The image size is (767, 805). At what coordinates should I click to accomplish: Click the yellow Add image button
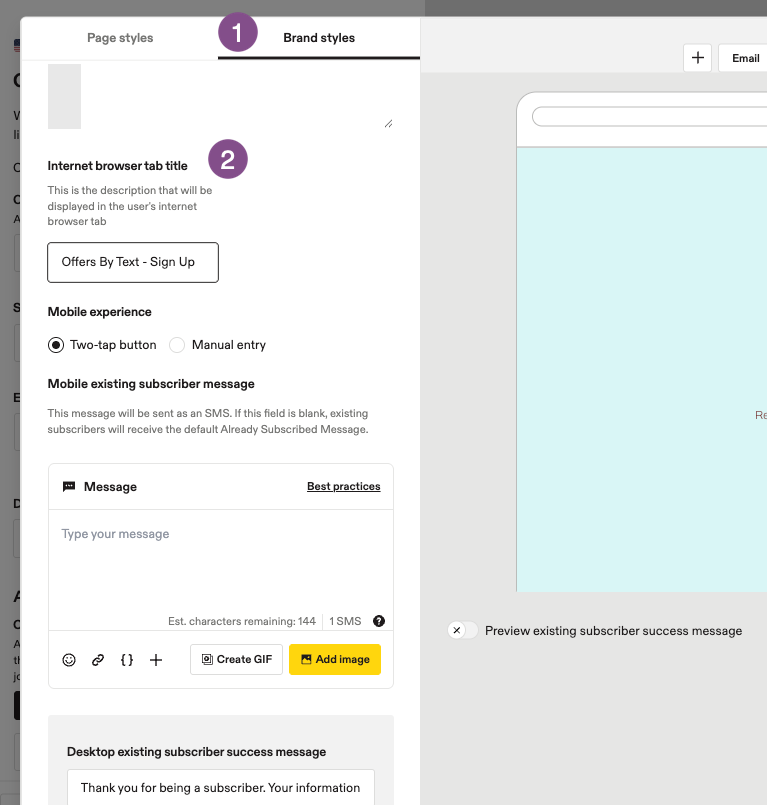[x=335, y=659]
